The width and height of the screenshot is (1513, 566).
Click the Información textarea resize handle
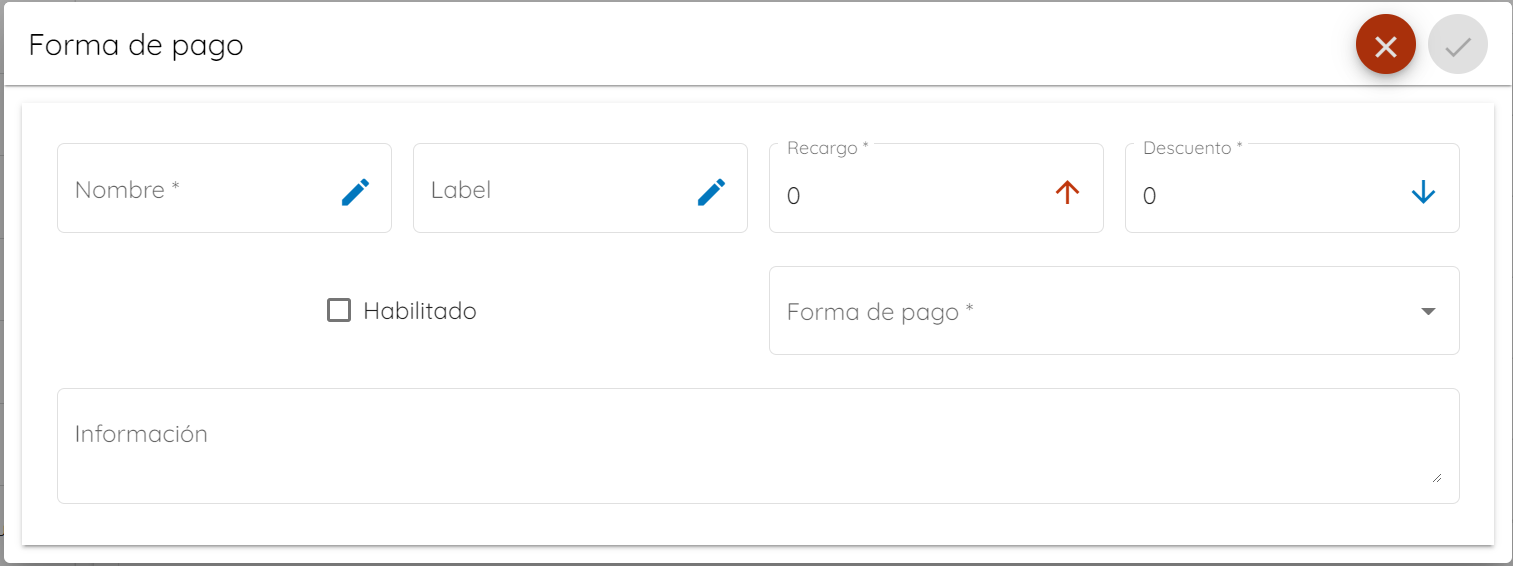pos(1436,477)
